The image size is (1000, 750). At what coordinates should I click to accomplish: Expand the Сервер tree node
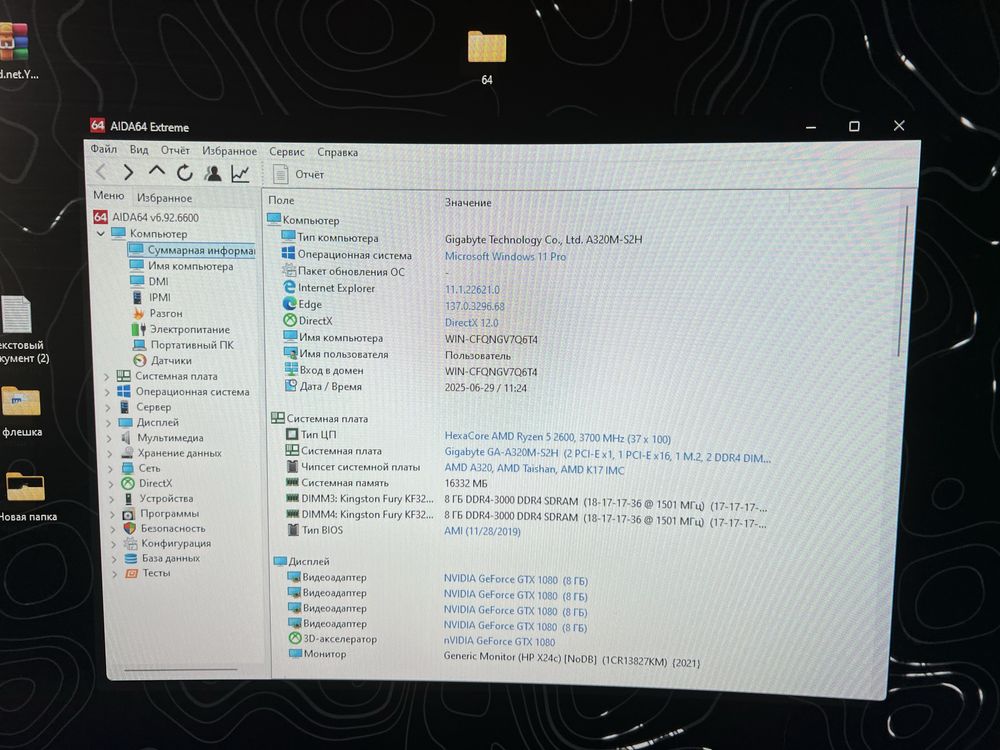[x=108, y=407]
